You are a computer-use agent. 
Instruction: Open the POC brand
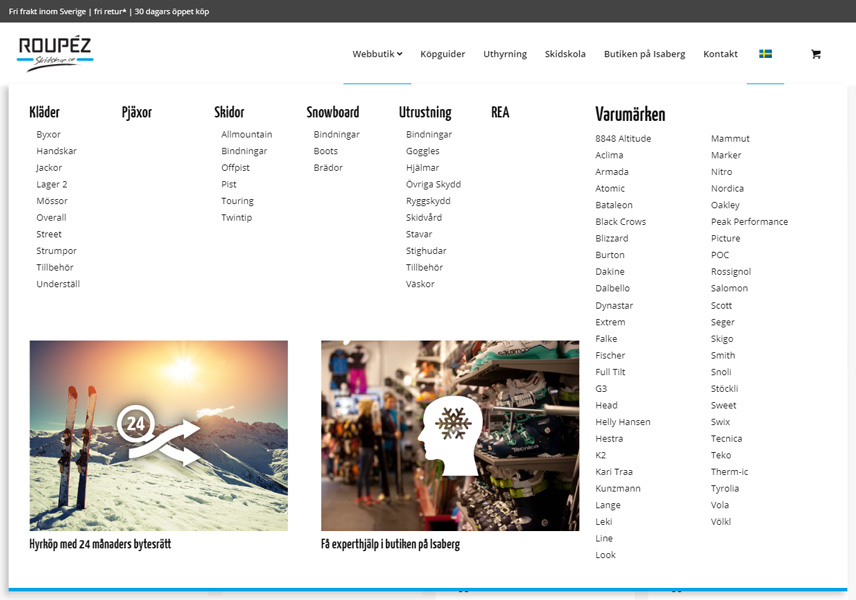720,255
